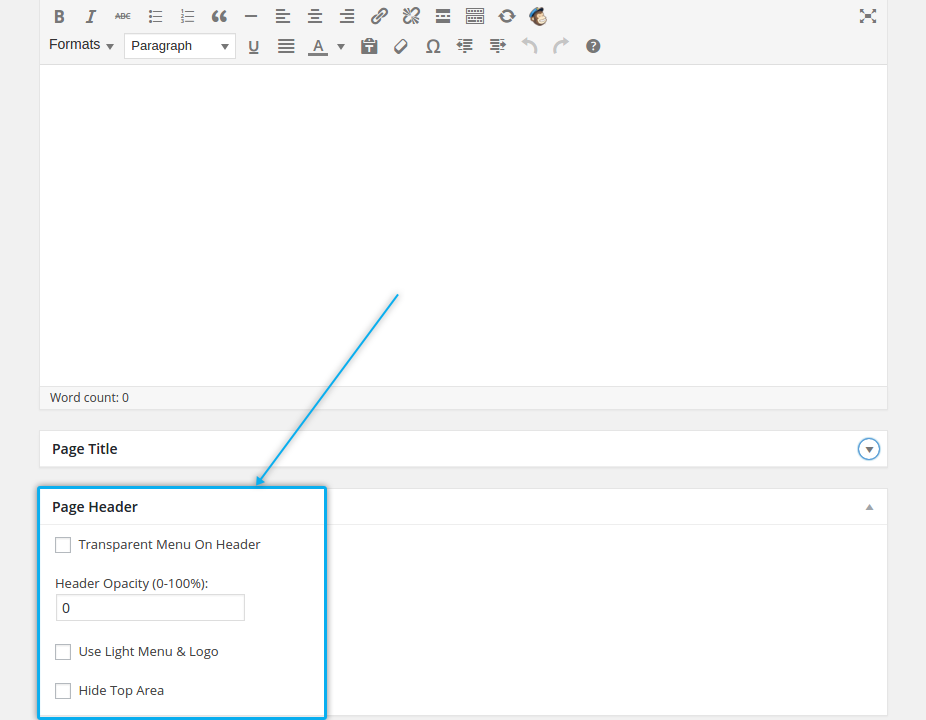
Task: Toggle bold formatting in the editor toolbar
Action: click(x=59, y=16)
